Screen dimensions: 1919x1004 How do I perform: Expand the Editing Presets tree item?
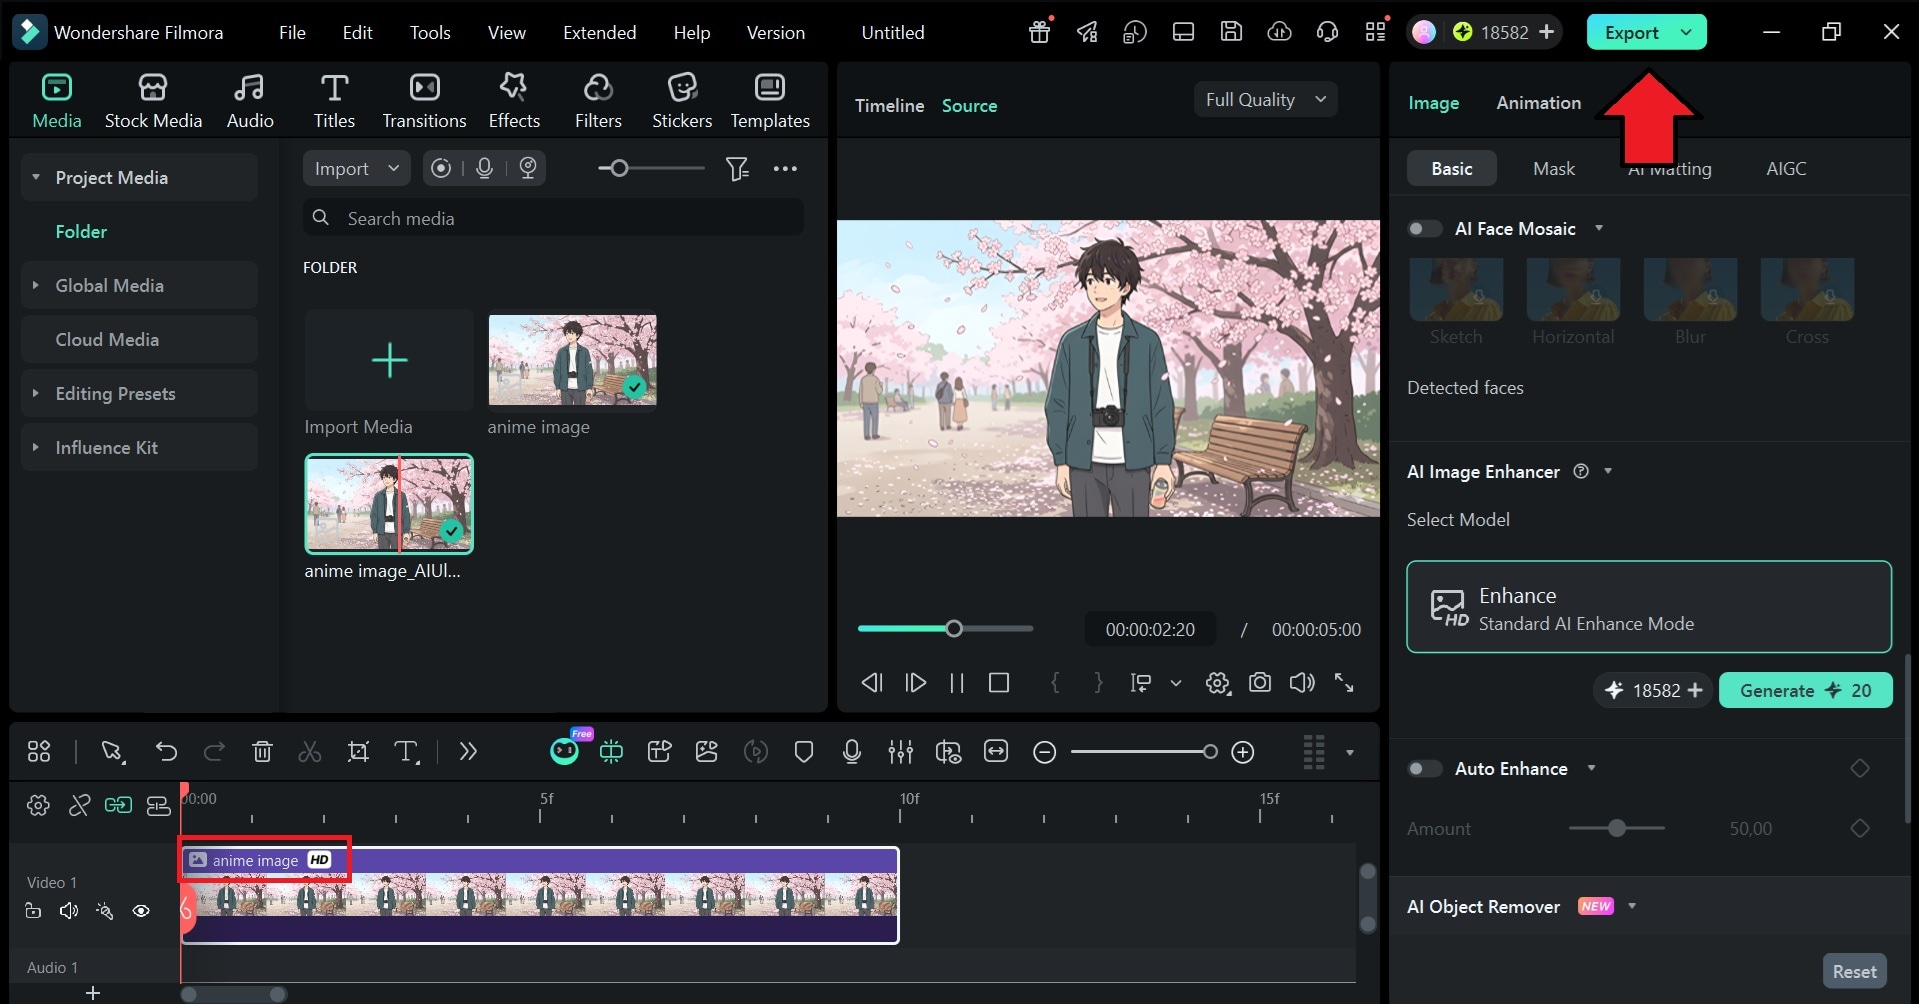coord(36,393)
